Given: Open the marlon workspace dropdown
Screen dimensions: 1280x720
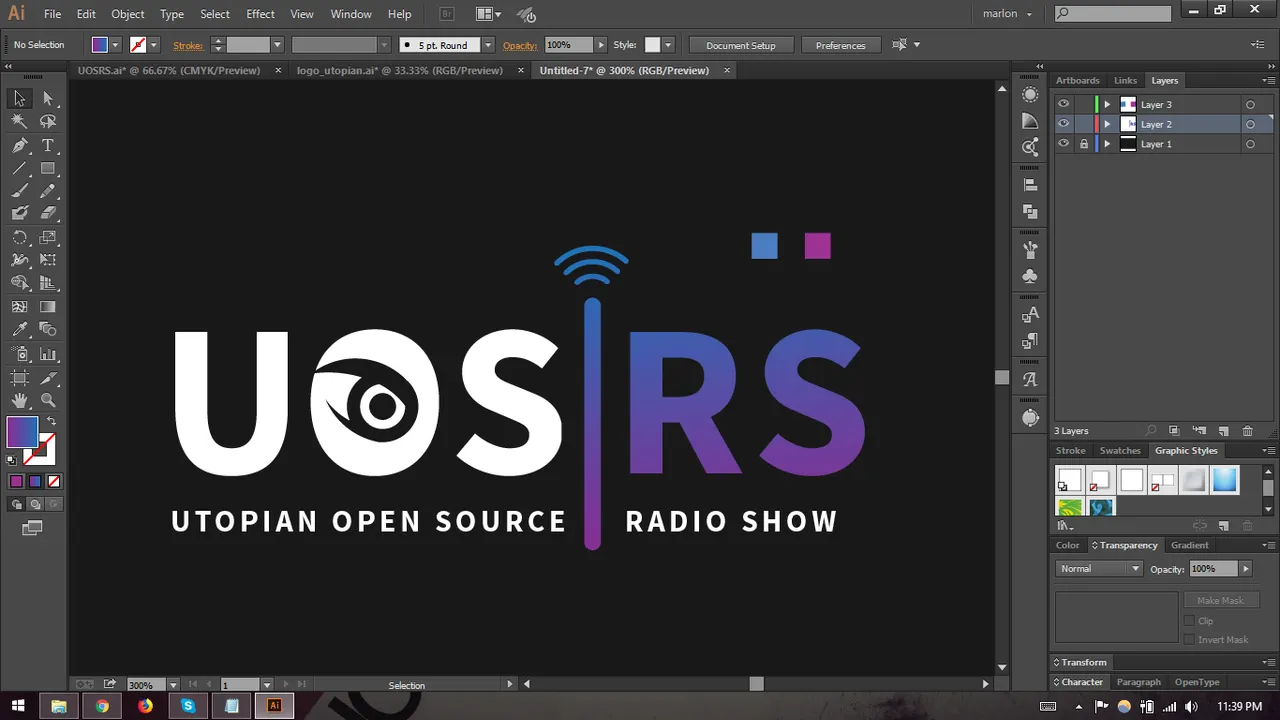Looking at the screenshot, I should click(x=1007, y=14).
